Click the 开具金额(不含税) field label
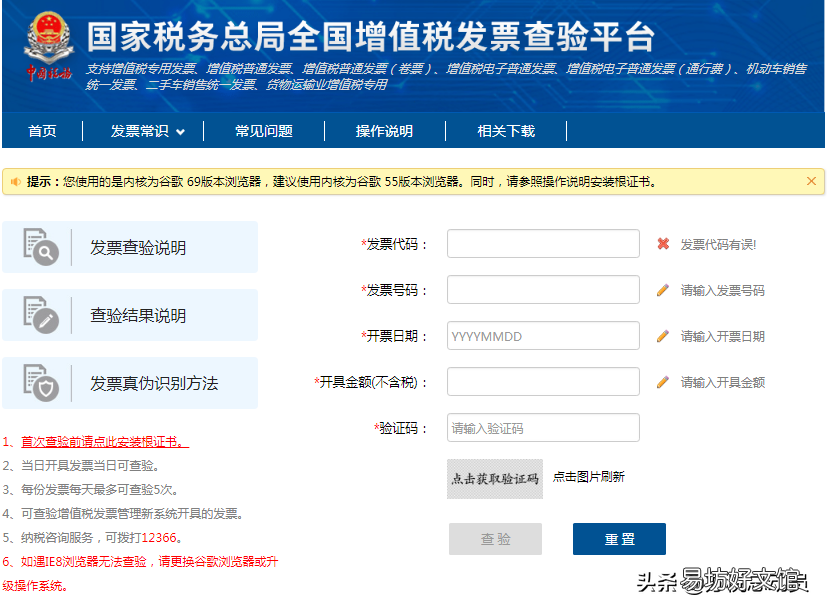The image size is (827, 611). [370, 382]
